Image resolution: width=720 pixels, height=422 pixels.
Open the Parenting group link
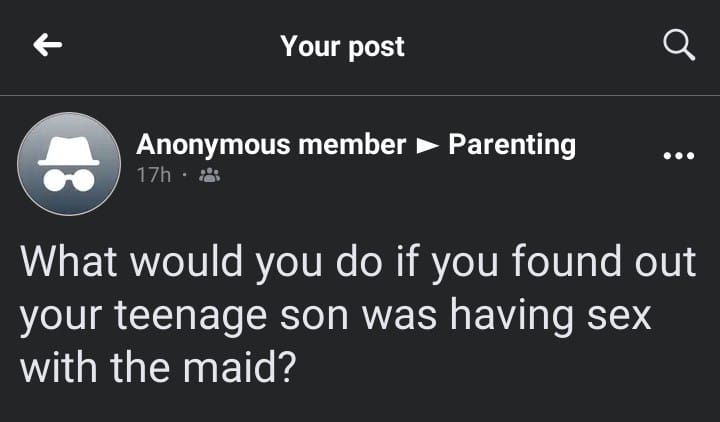(511, 145)
